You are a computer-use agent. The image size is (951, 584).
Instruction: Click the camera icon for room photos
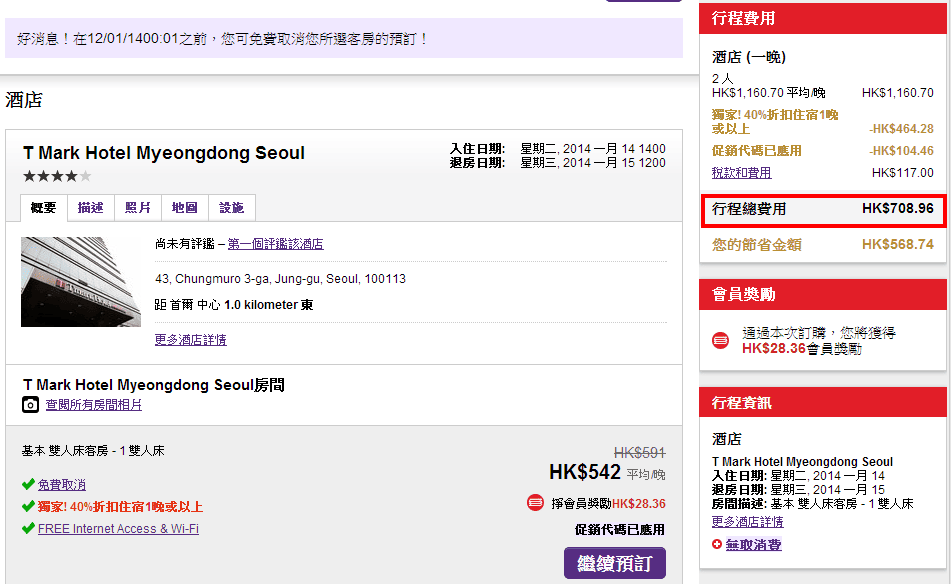(31, 405)
